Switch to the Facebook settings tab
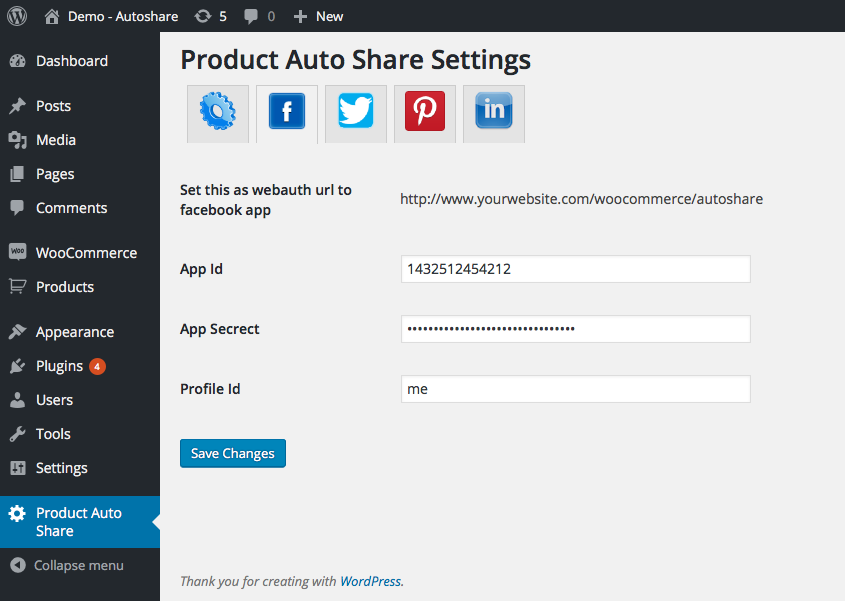 (x=287, y=114)
